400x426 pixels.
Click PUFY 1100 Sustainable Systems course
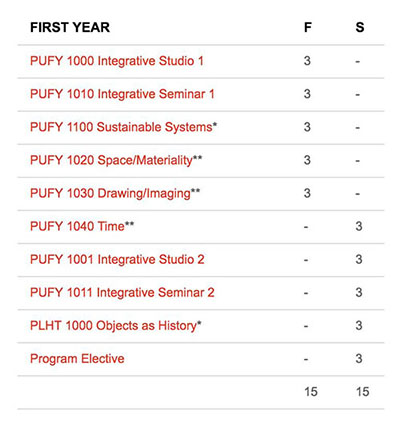tap(123, 127)
